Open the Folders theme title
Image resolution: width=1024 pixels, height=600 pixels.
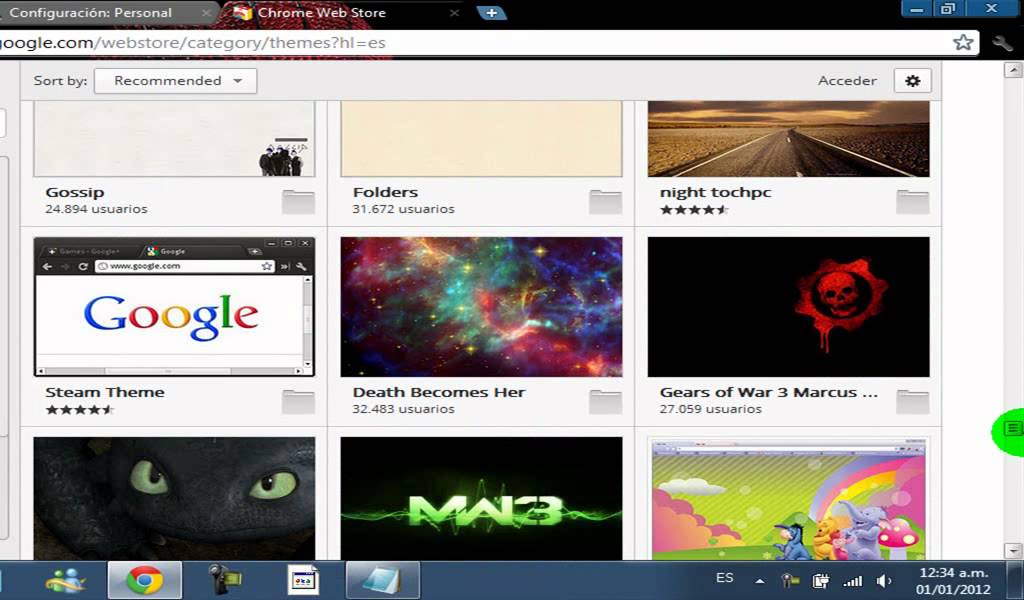[x=385, y=193]
